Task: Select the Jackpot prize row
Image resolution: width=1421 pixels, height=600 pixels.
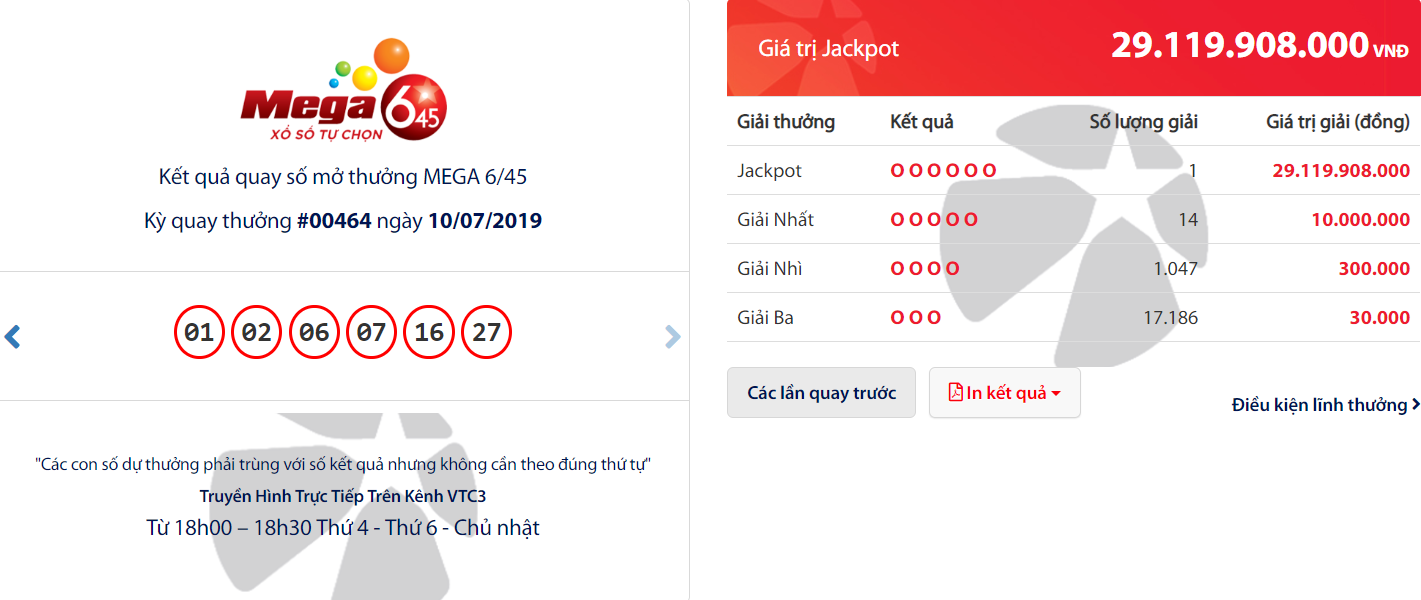Action: point(1073,171)
